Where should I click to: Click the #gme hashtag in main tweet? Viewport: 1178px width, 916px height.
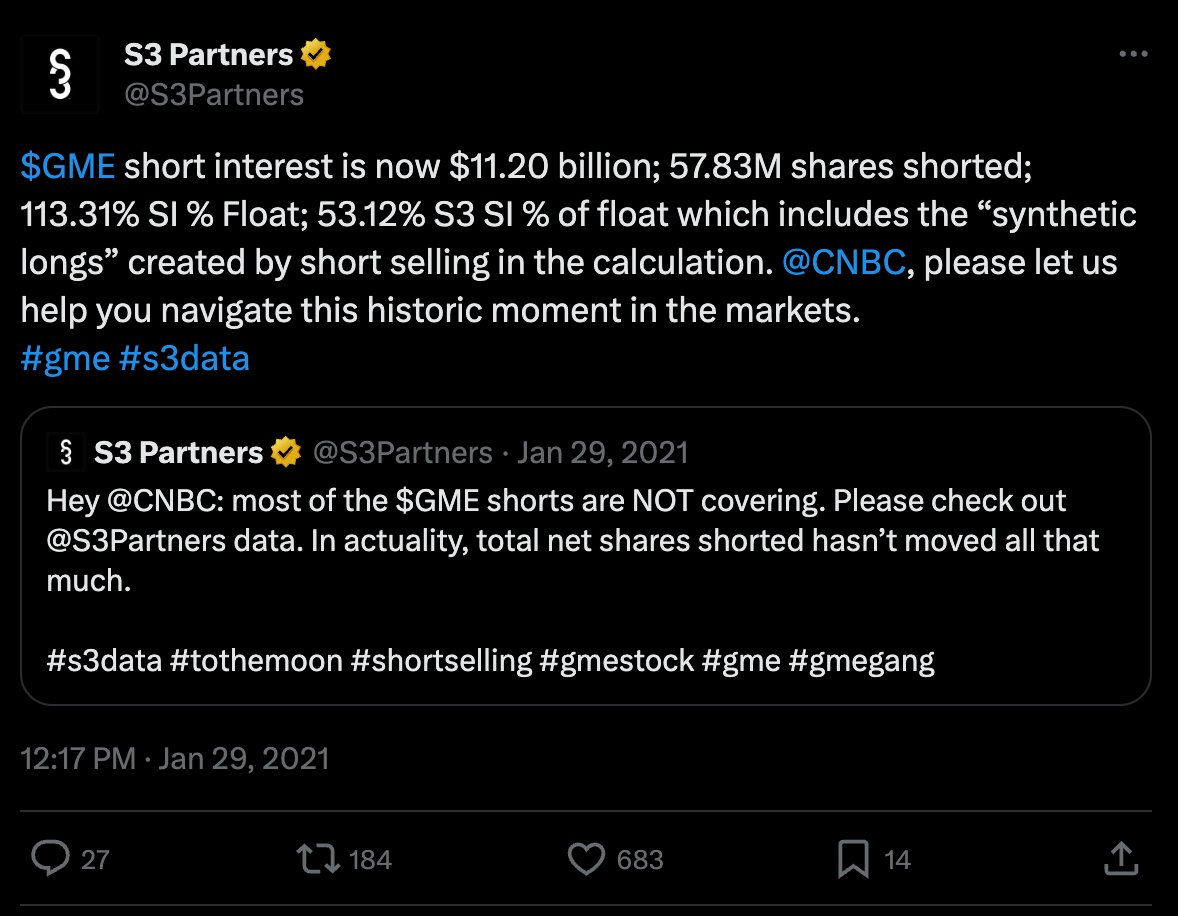tap(65, 357)
